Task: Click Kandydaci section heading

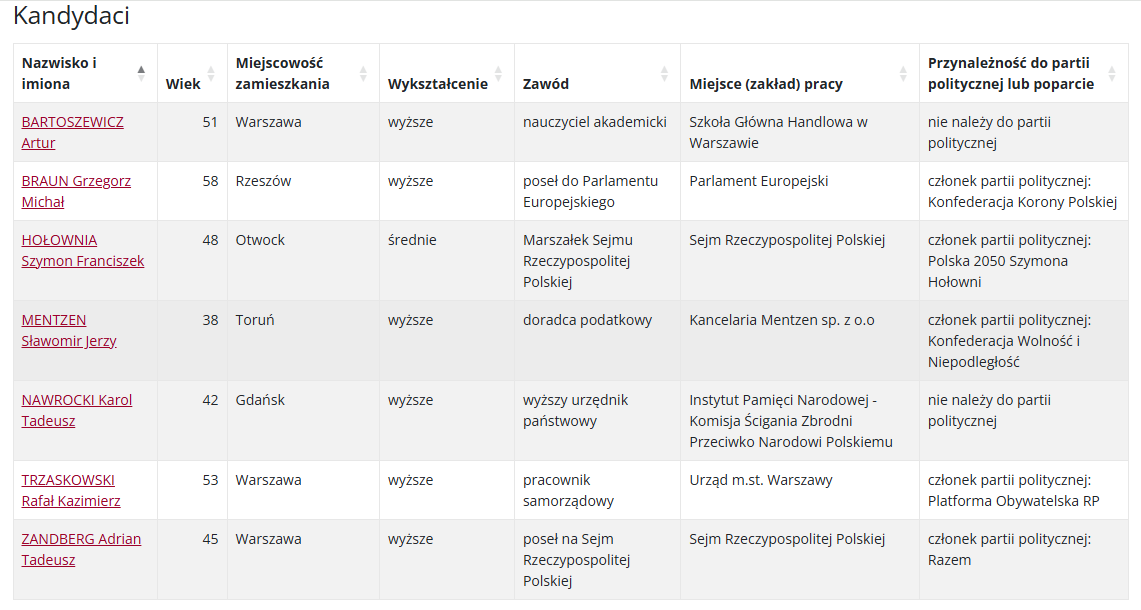Action: pyautogui.click(x=71, y=15)
